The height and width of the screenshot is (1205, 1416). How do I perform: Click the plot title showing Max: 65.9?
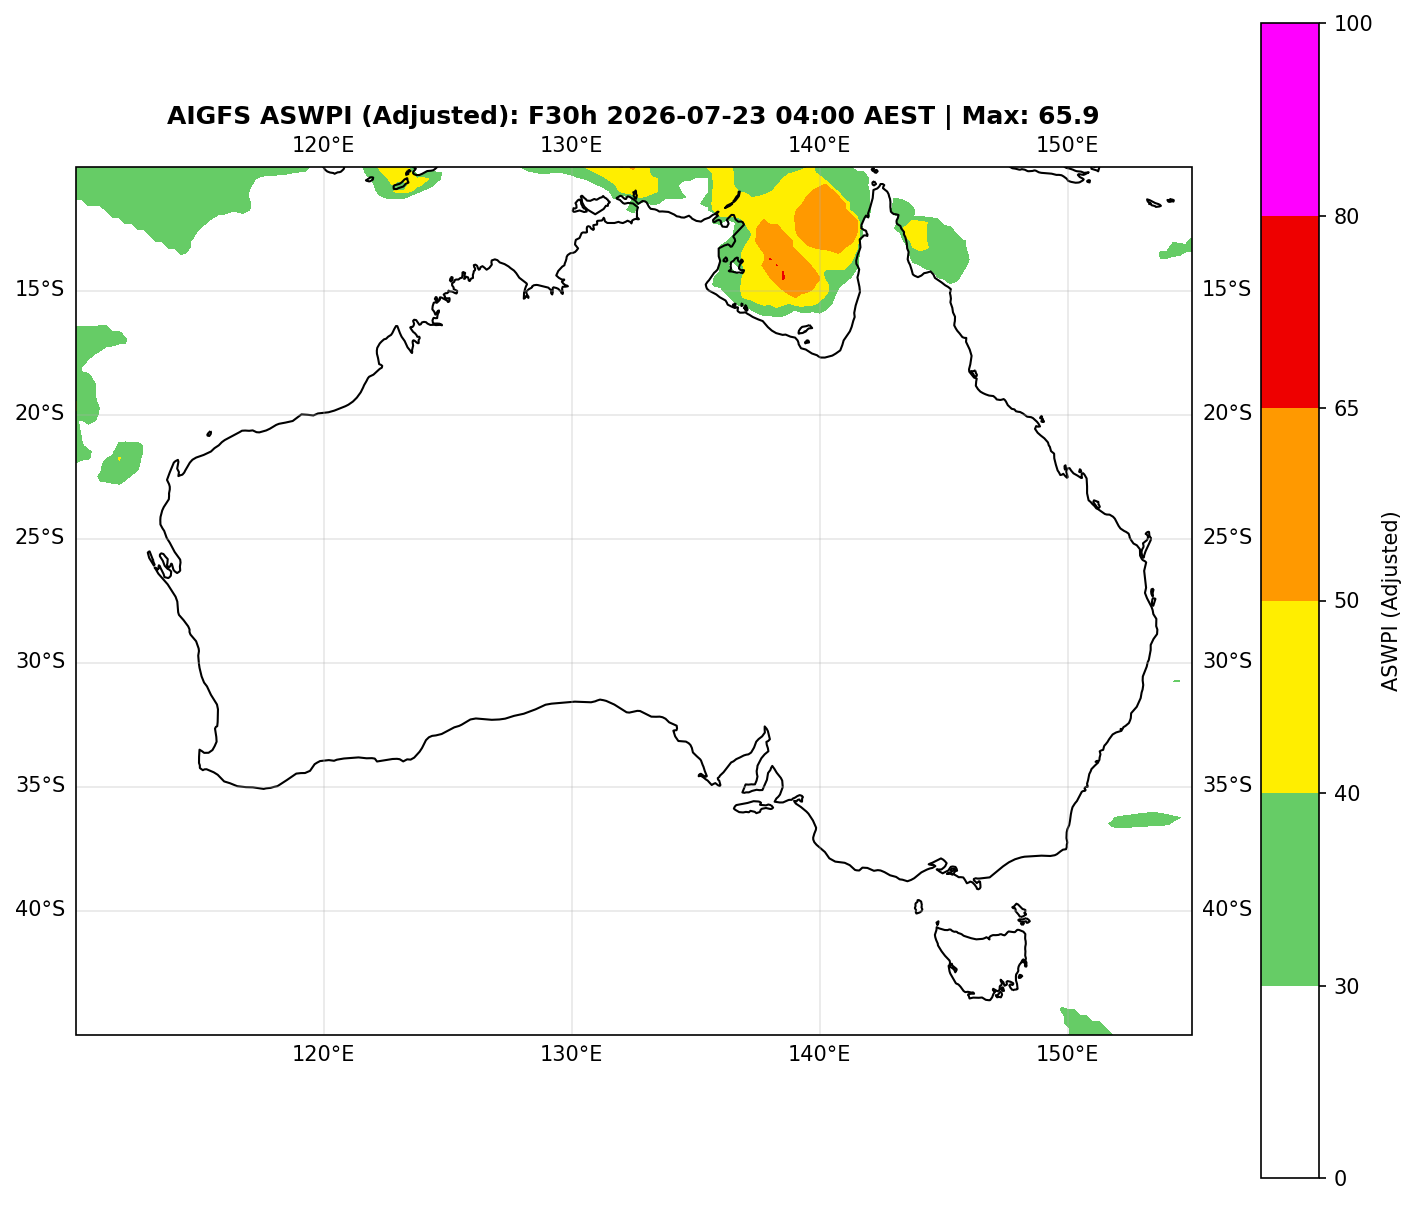[633, 116]
